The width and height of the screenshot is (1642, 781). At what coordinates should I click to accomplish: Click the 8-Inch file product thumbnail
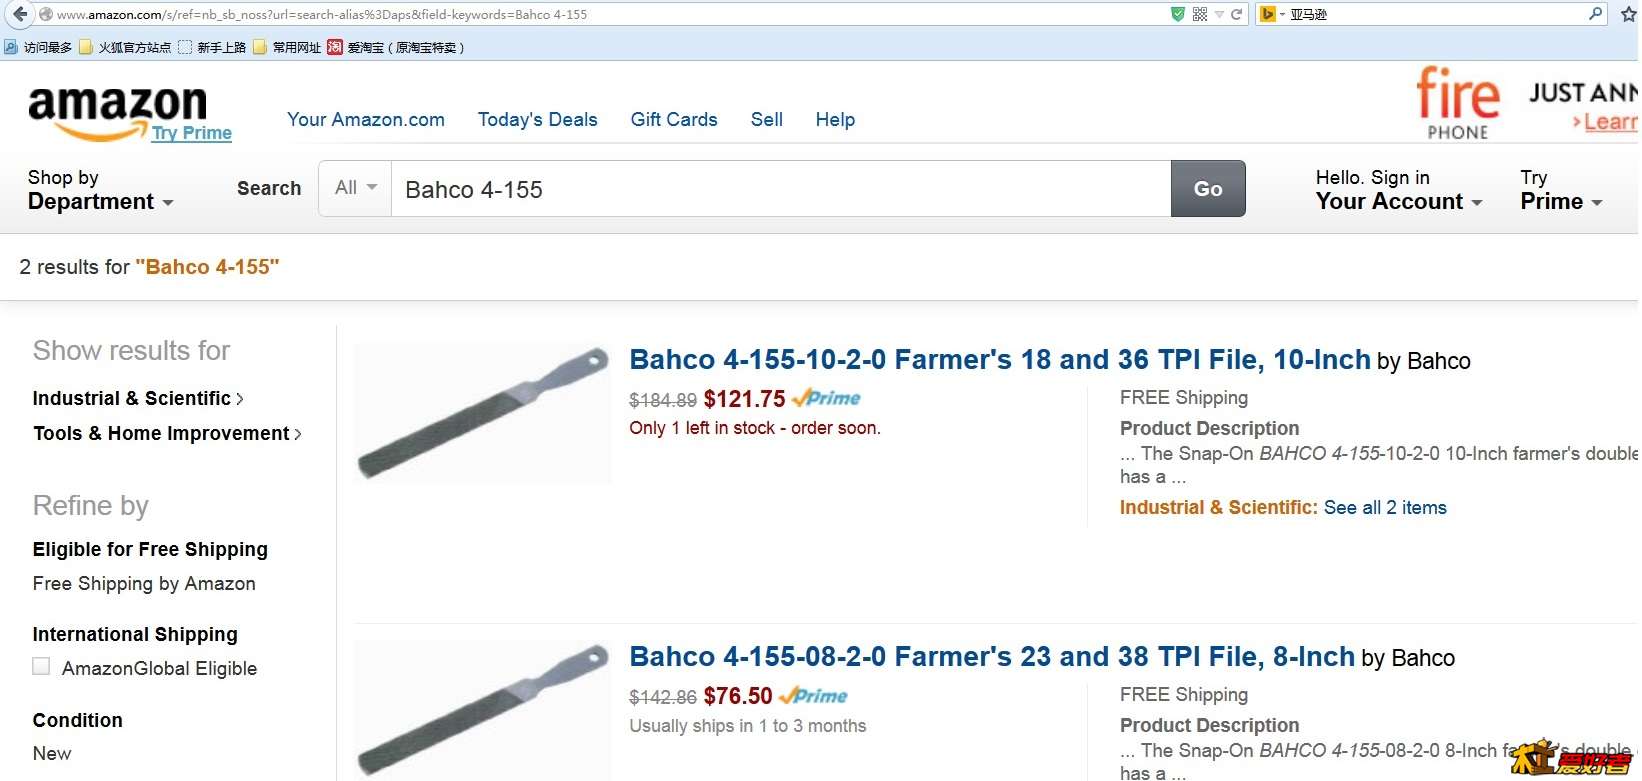coord(482,710)
